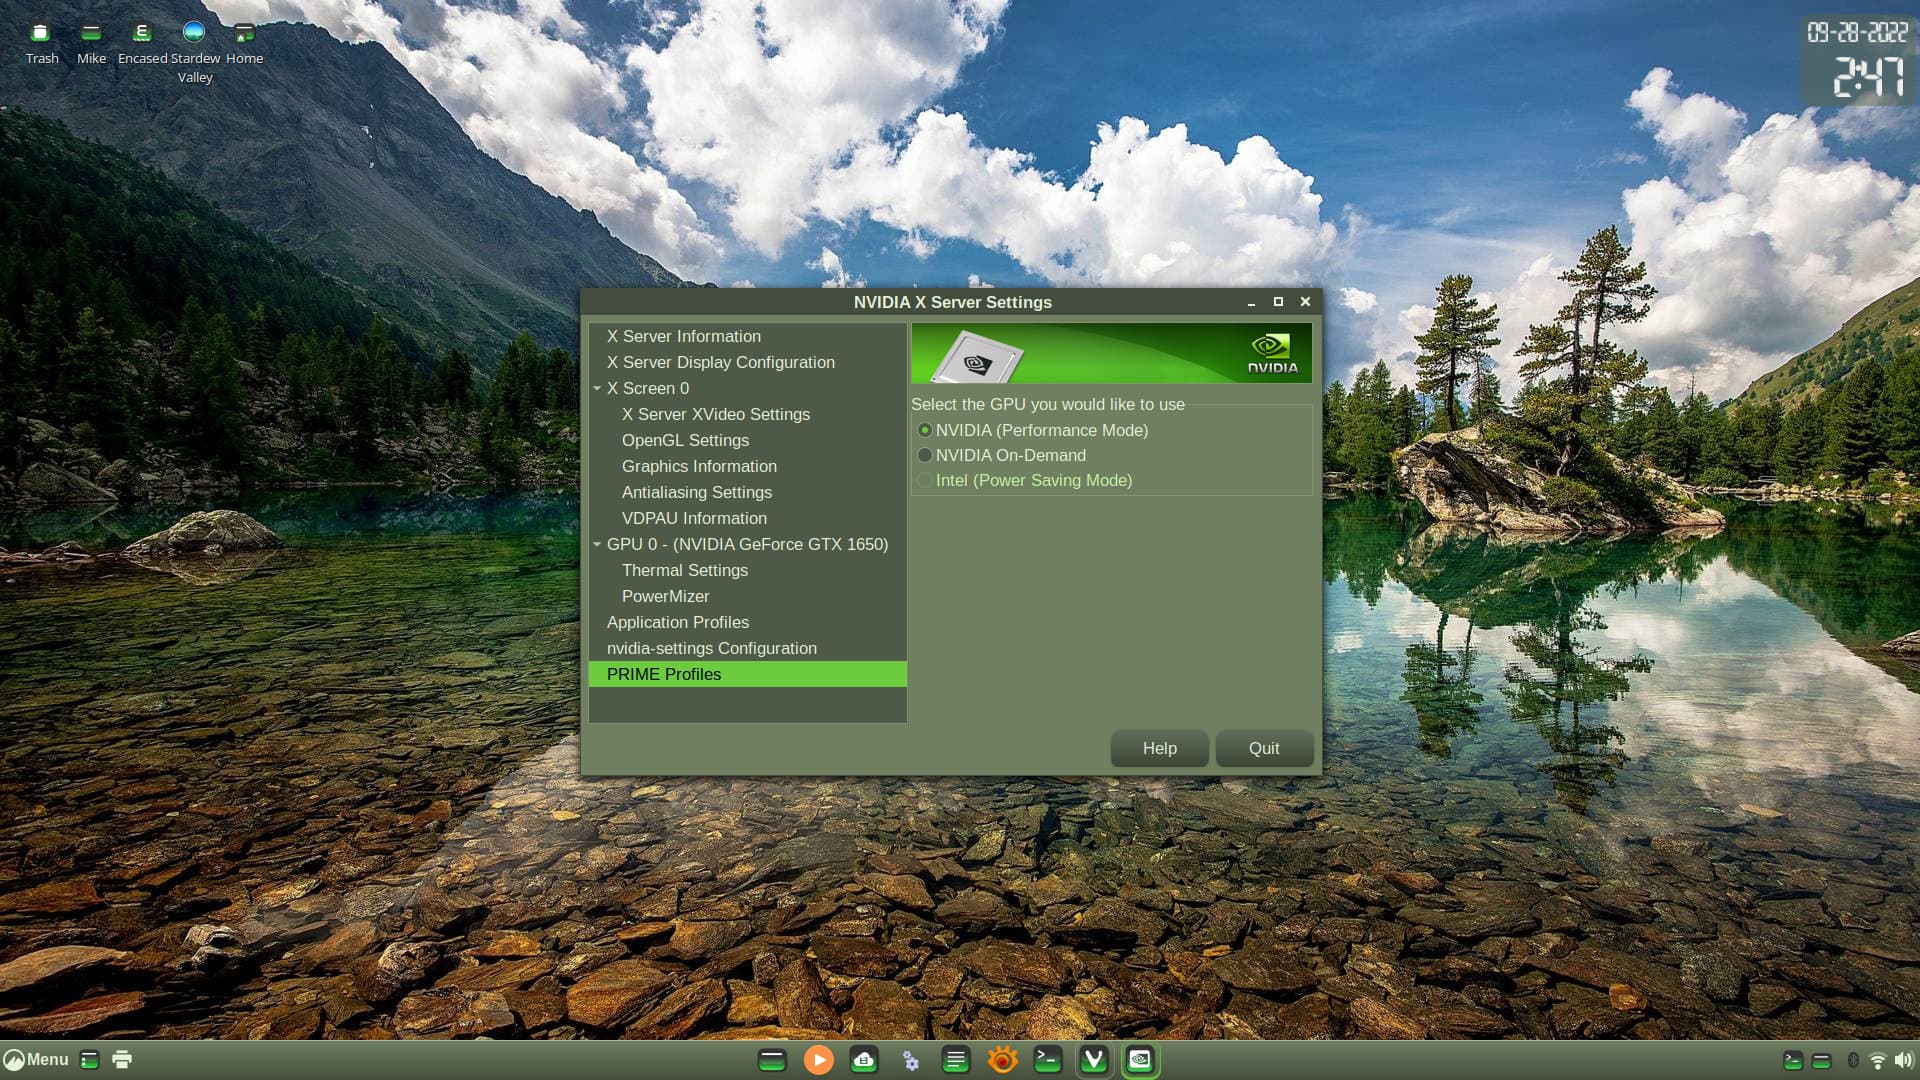Close the NVIDIA X Server Settings window

[1305, 302]
